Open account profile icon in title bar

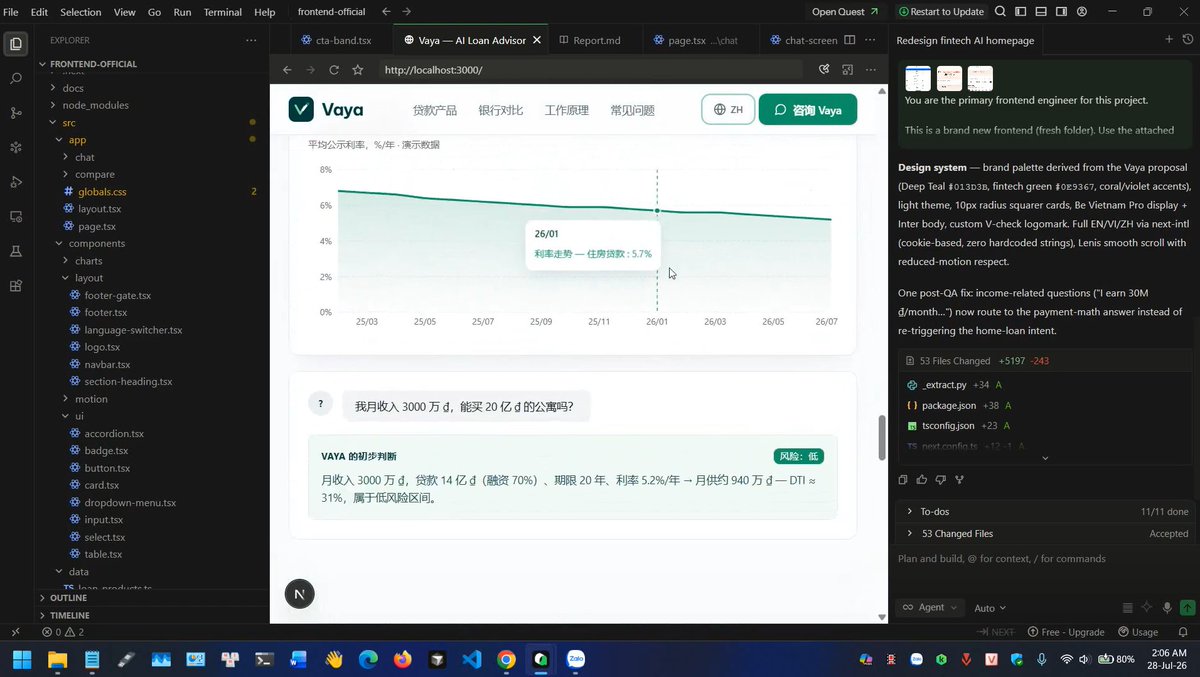(1082, 12)
